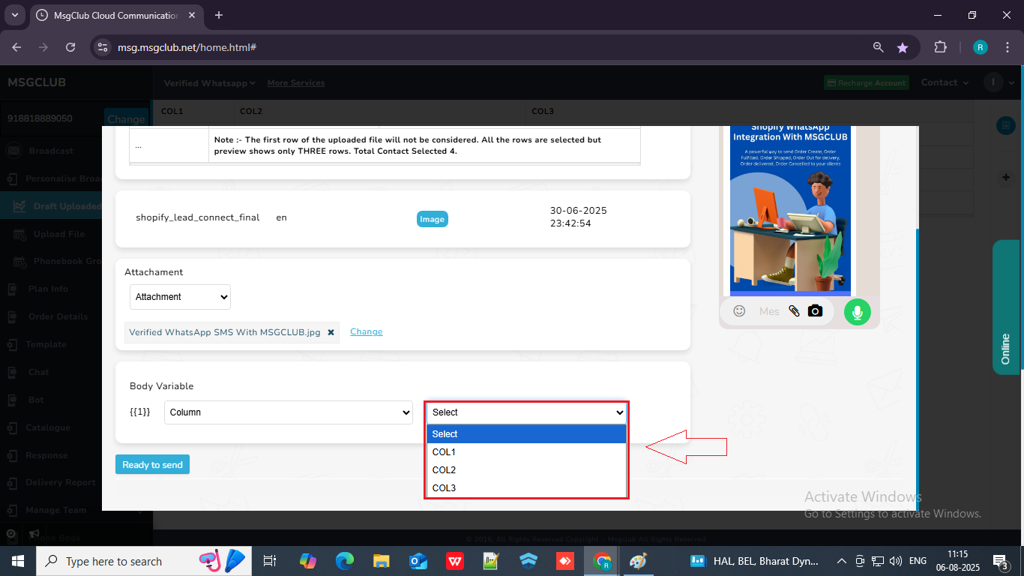1024x576 pixels.
Task: Open Outlook from the taskbar
Action: pyautogui.click(x=418, y=561)
